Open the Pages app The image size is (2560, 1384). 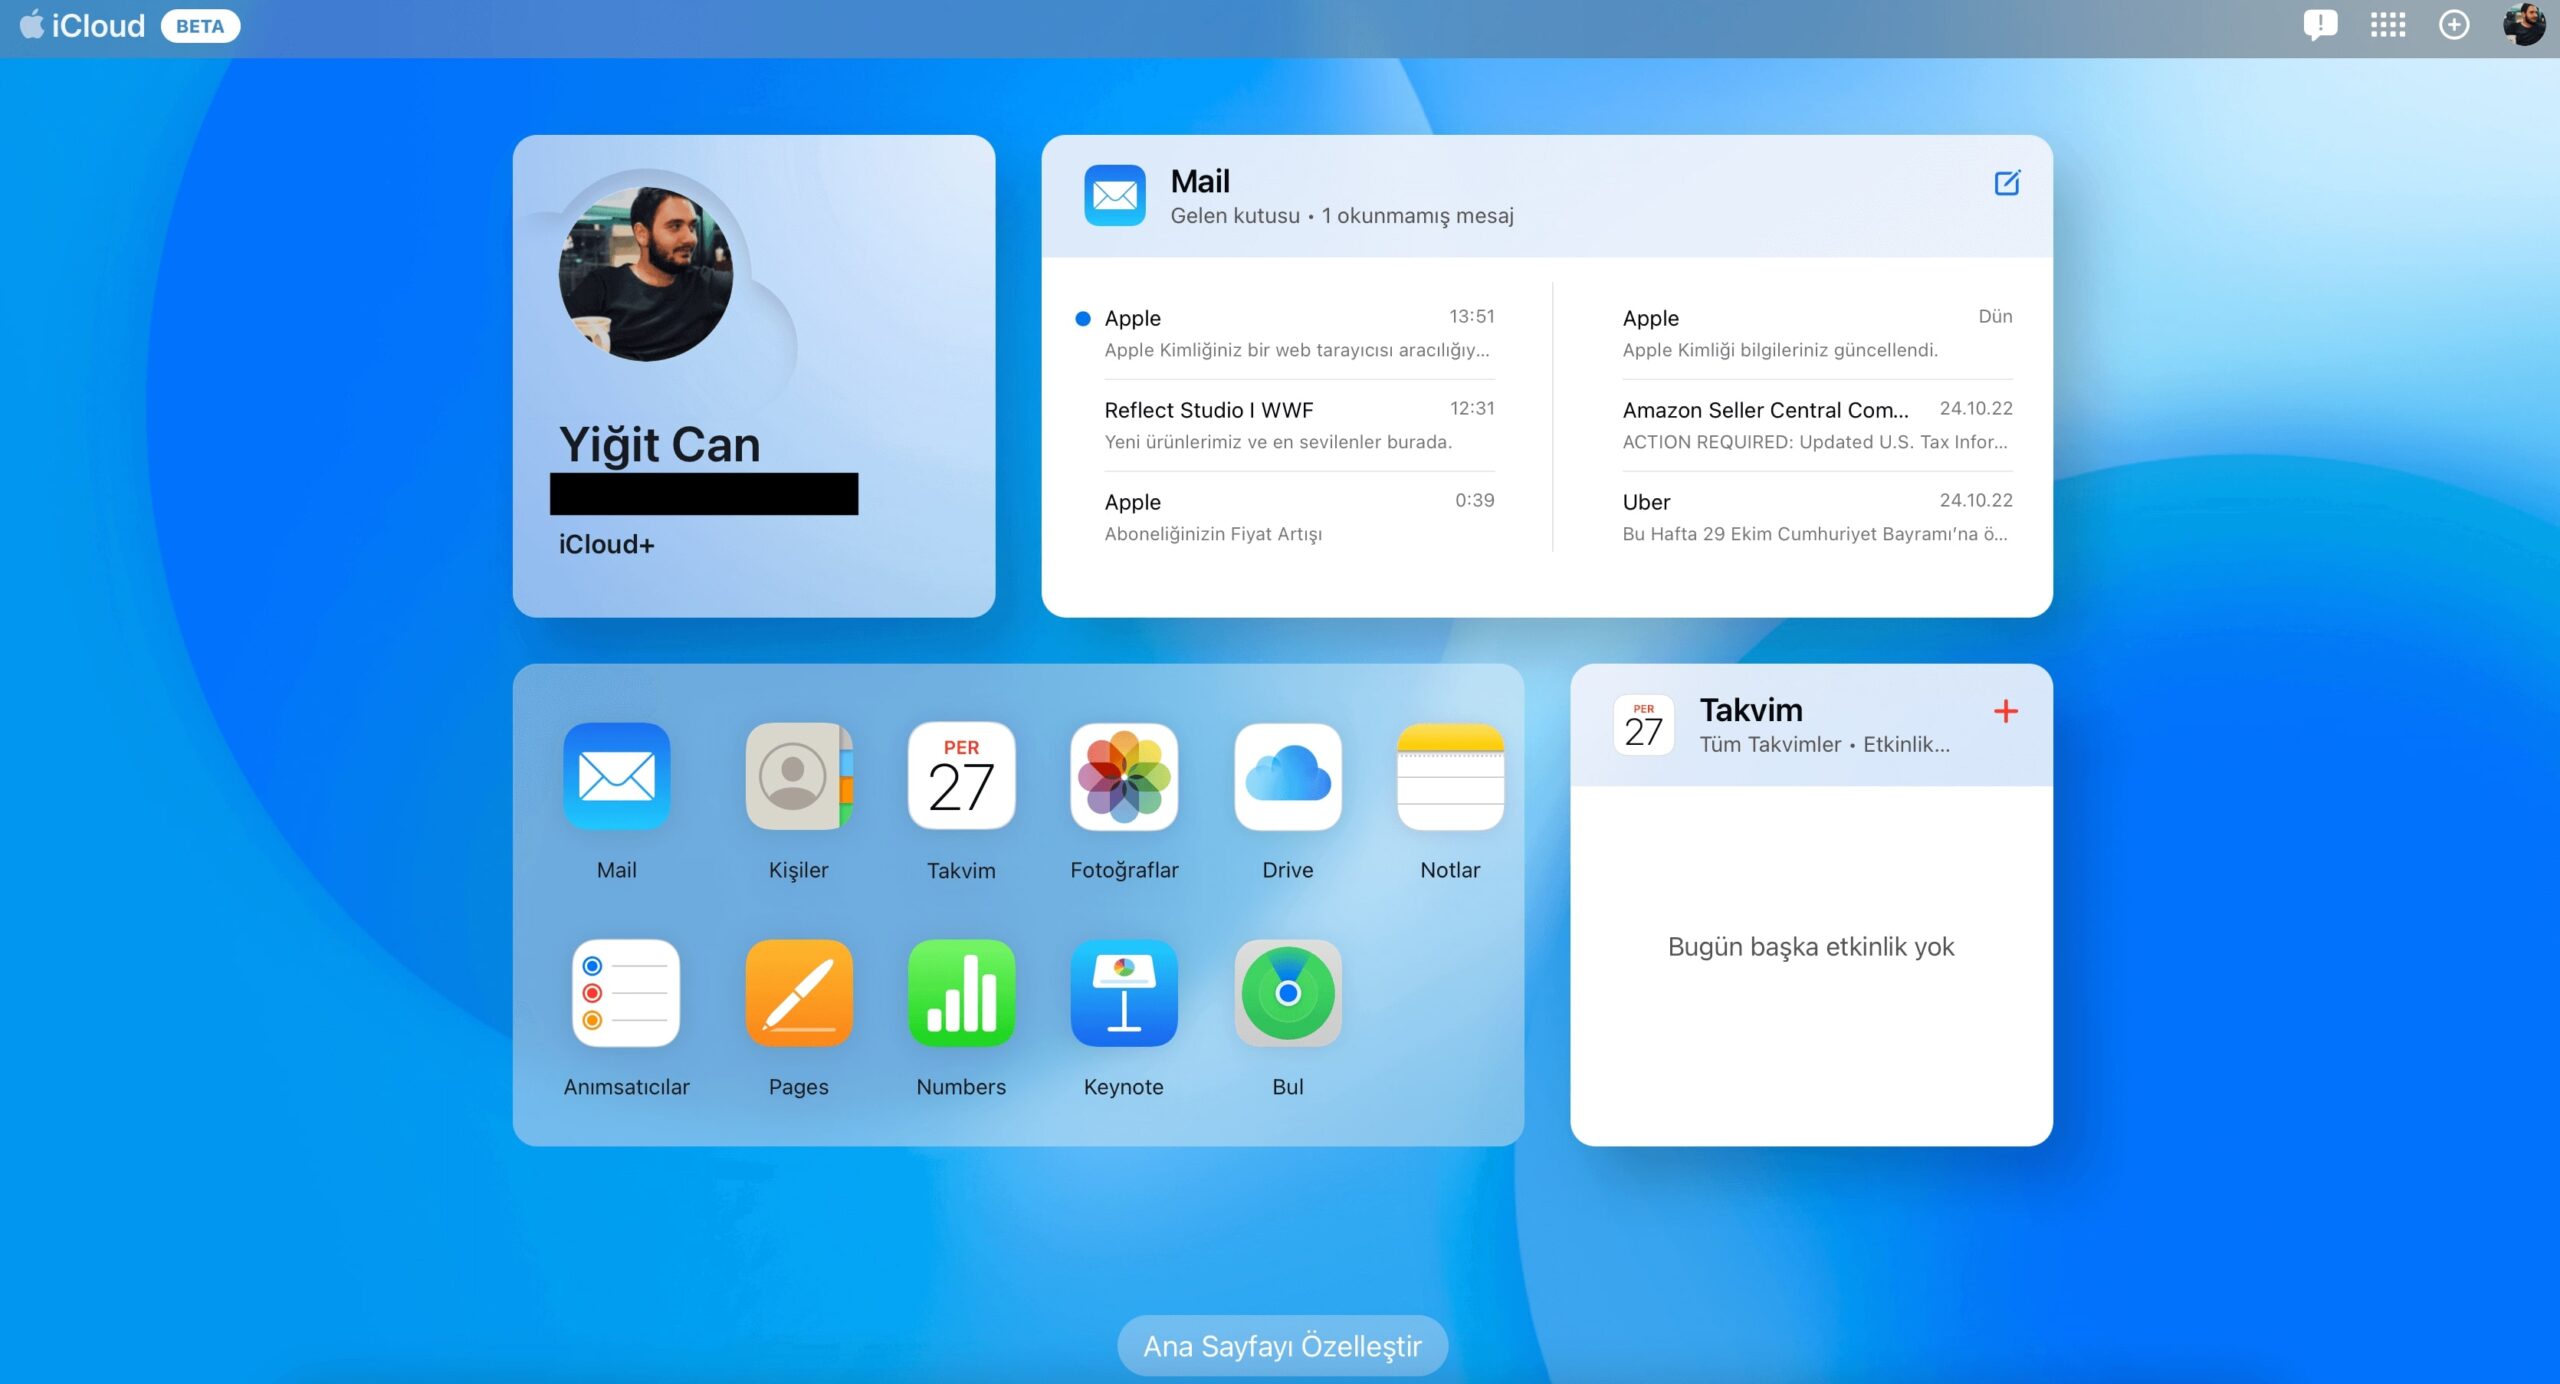pyautogui.click(x=798, y=993)
